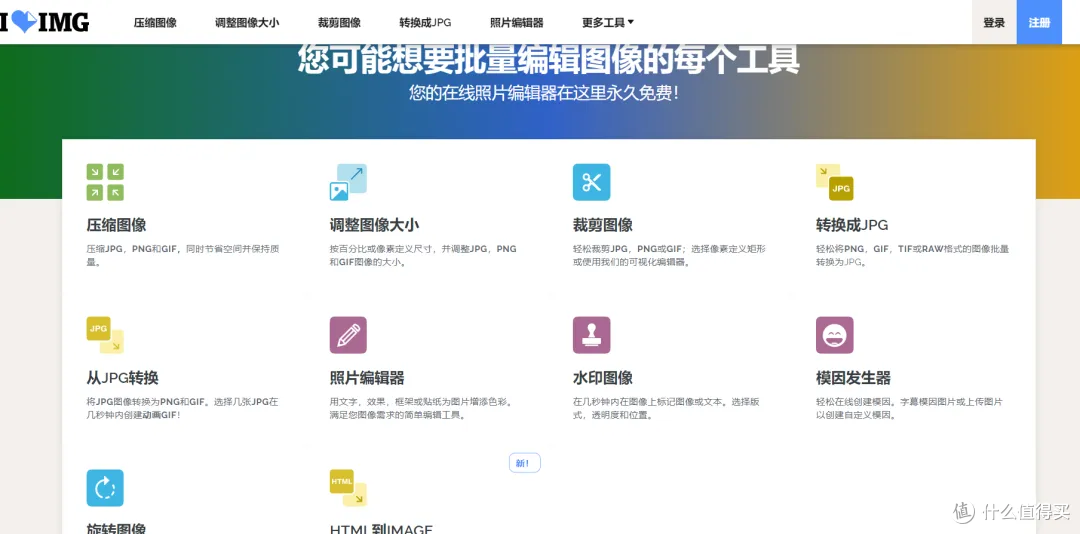
Task: Click the scissors Crop Image icon
Action: [x=591, y=182]
